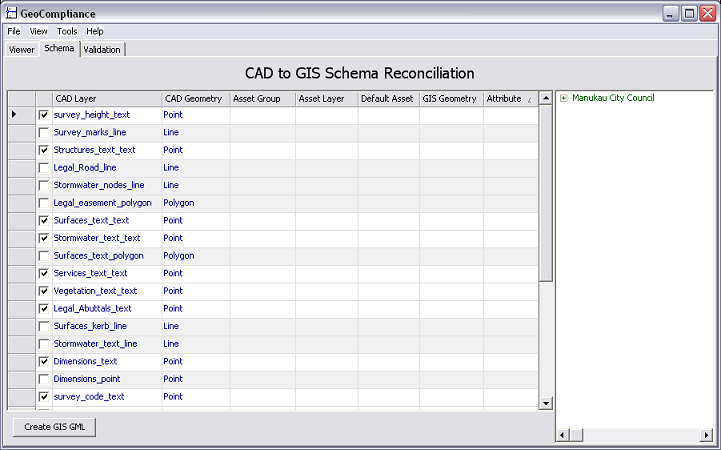
Task: Uncheck the Services_text_text checkbox
Action: coord(44,273)
